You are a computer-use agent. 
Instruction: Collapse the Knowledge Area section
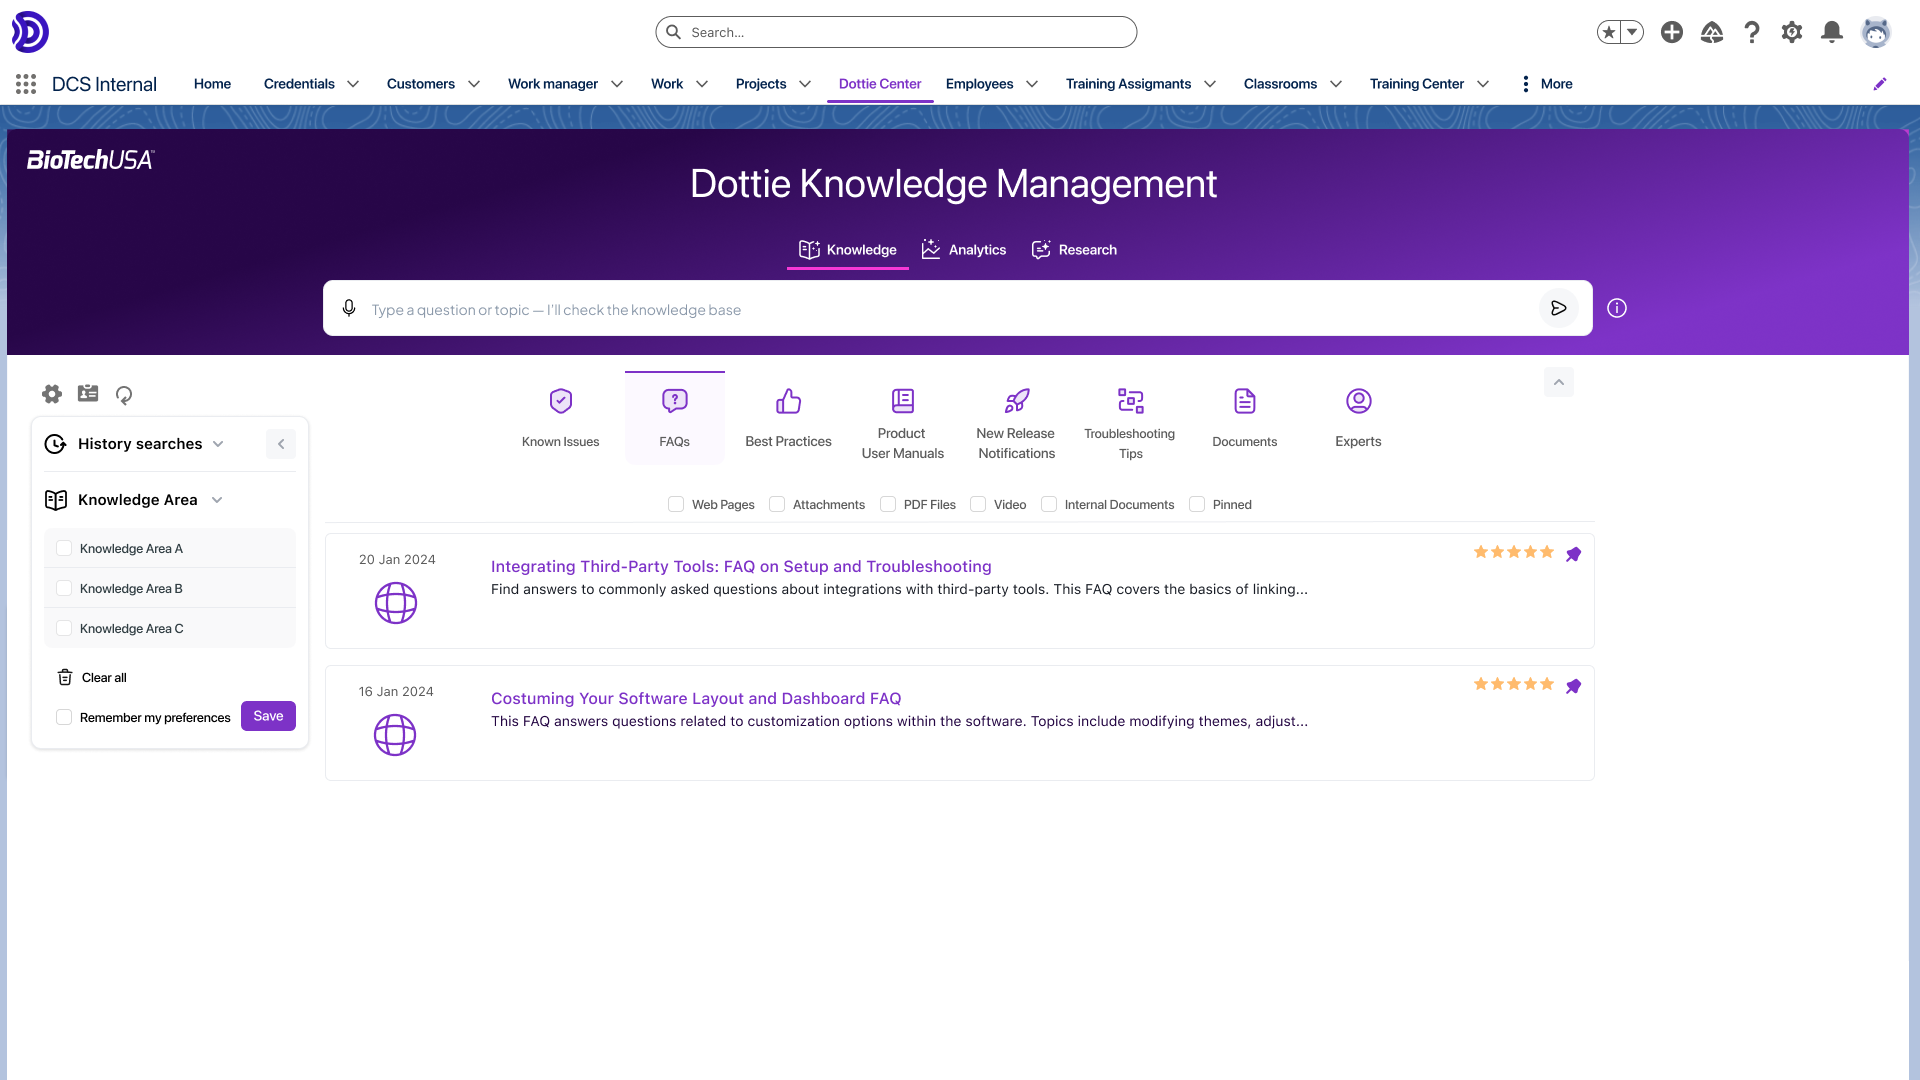pos(218,500)
